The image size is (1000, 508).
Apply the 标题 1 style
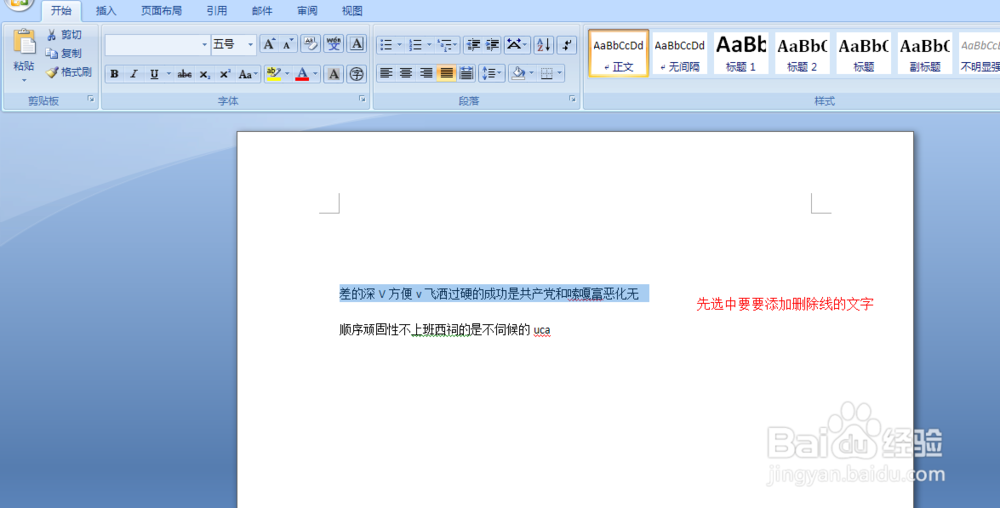741,53
